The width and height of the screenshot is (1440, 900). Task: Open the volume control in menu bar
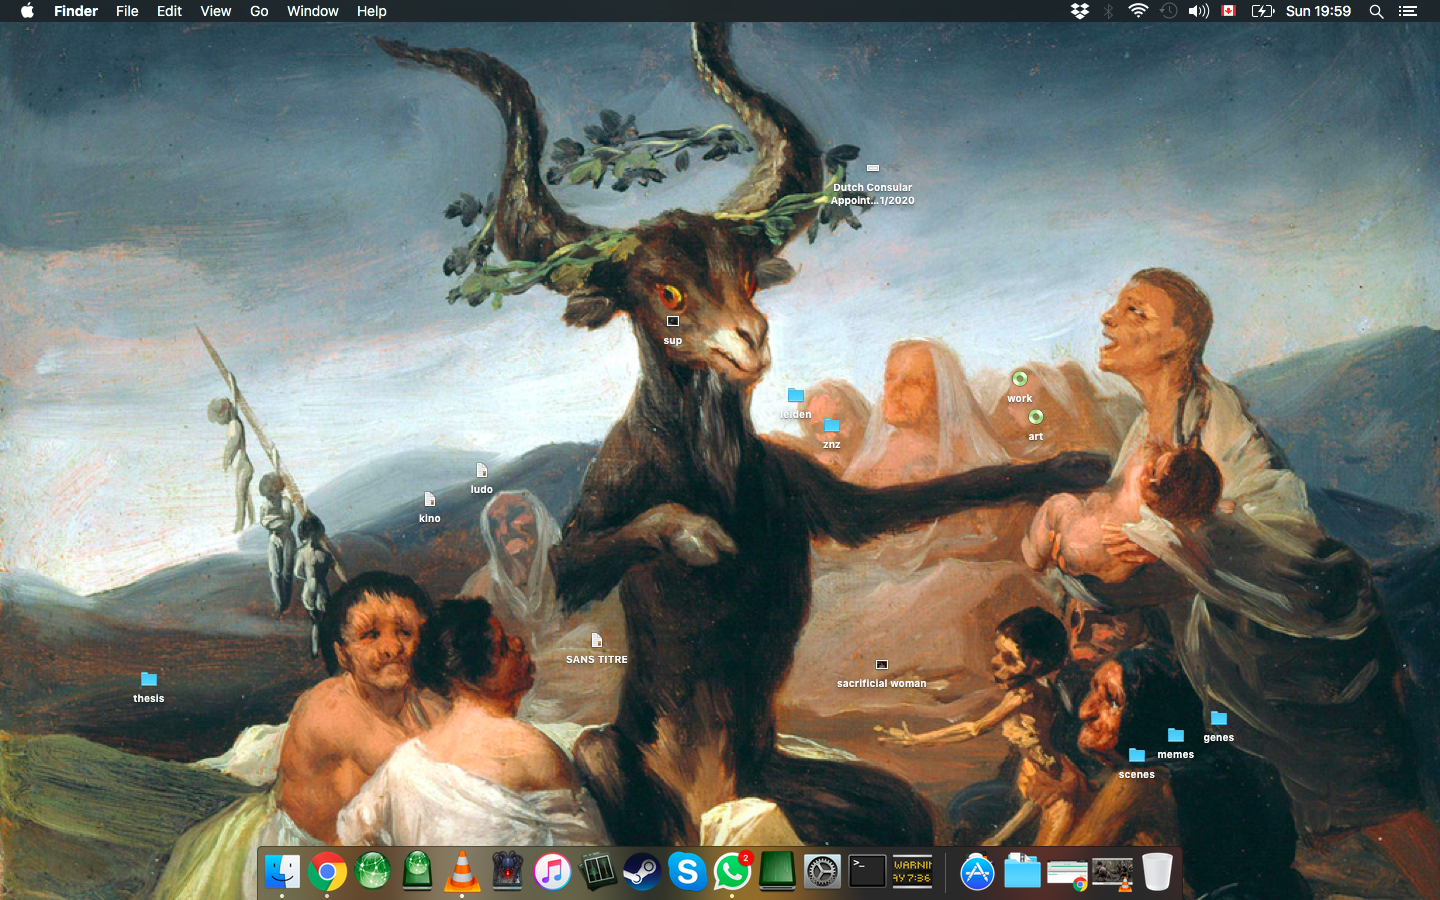pos(1198,11)
